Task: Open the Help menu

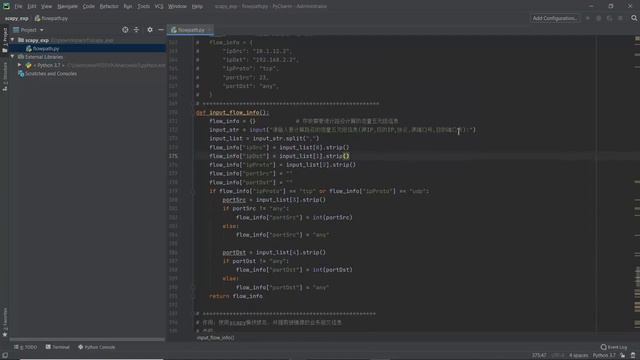Action: pyautogui.click(x=197, y=7)
